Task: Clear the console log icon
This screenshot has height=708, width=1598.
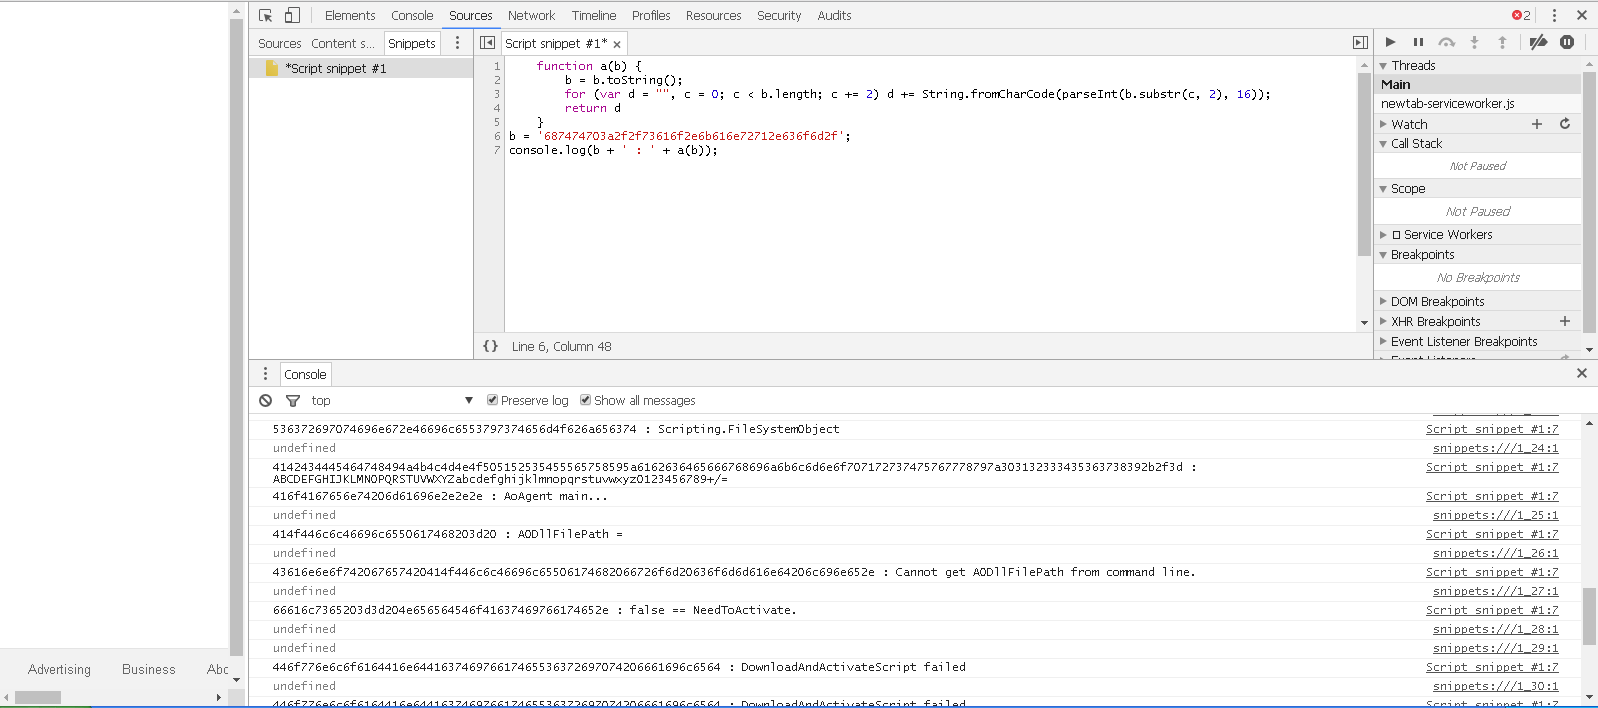Action: 265,400
